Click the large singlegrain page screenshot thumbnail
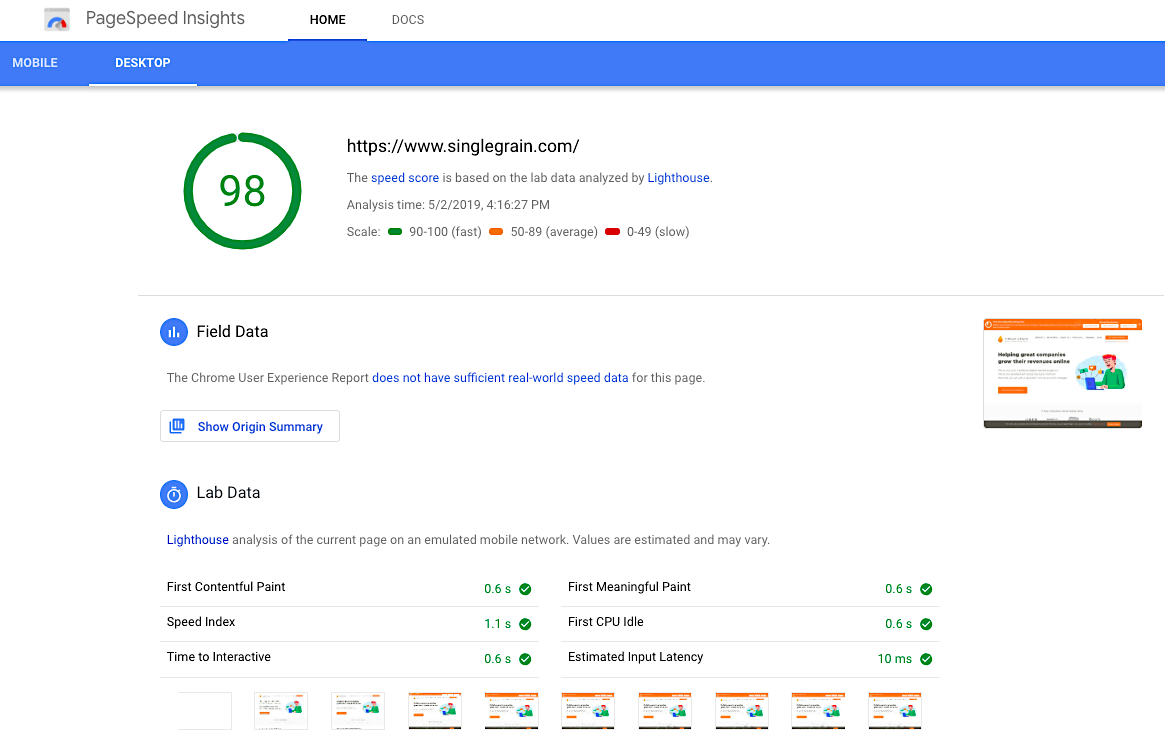 coord(1062,374)
